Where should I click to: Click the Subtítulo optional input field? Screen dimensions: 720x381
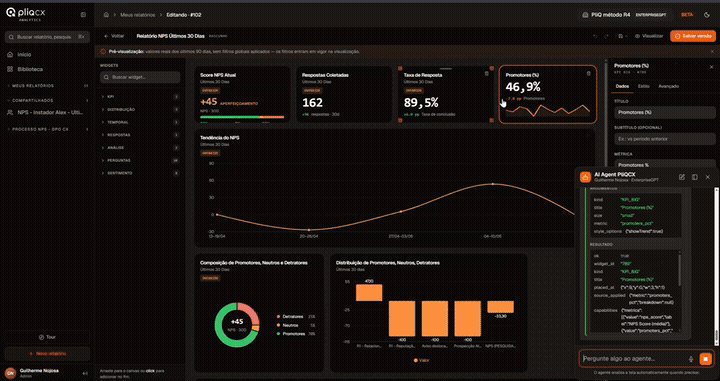click(665, 139)
